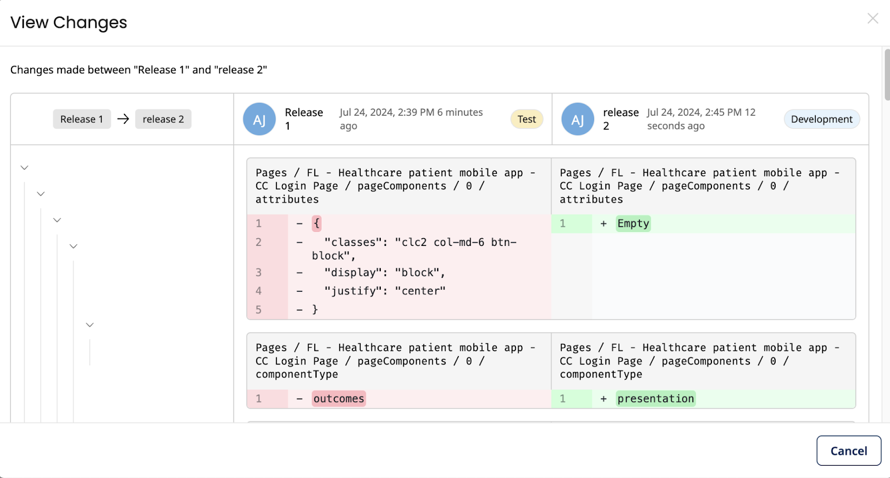Click the yellow Test environment badge
890x478 pixels.
tap(526, 119)
